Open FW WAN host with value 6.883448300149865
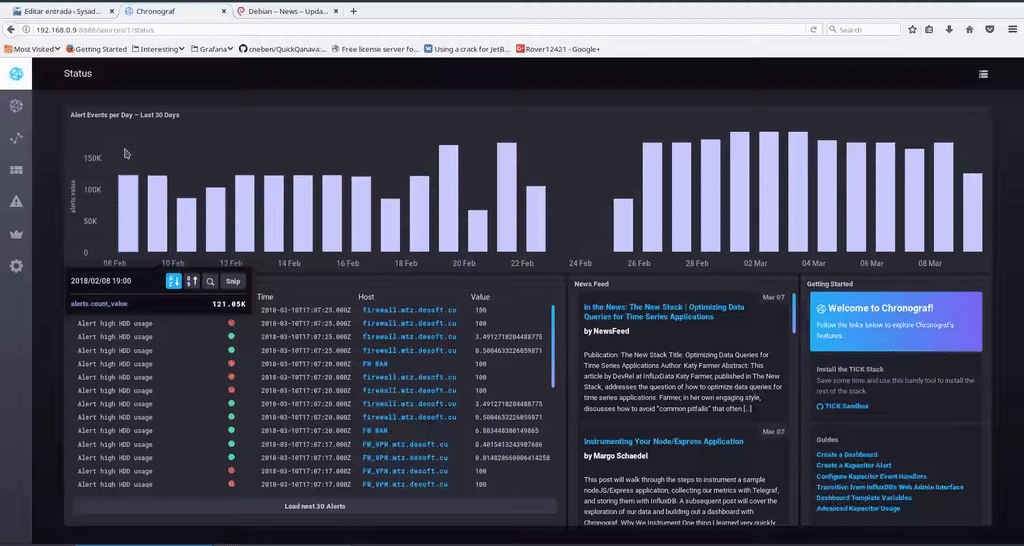This screenshot has width=1024, height=546. pos(375,431)
